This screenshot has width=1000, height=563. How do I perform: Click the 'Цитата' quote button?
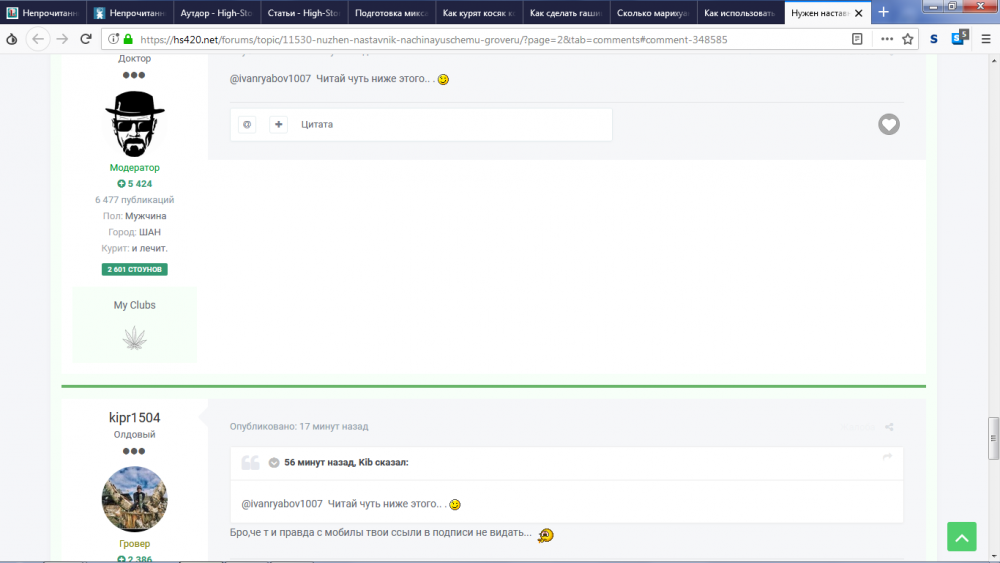317,124
